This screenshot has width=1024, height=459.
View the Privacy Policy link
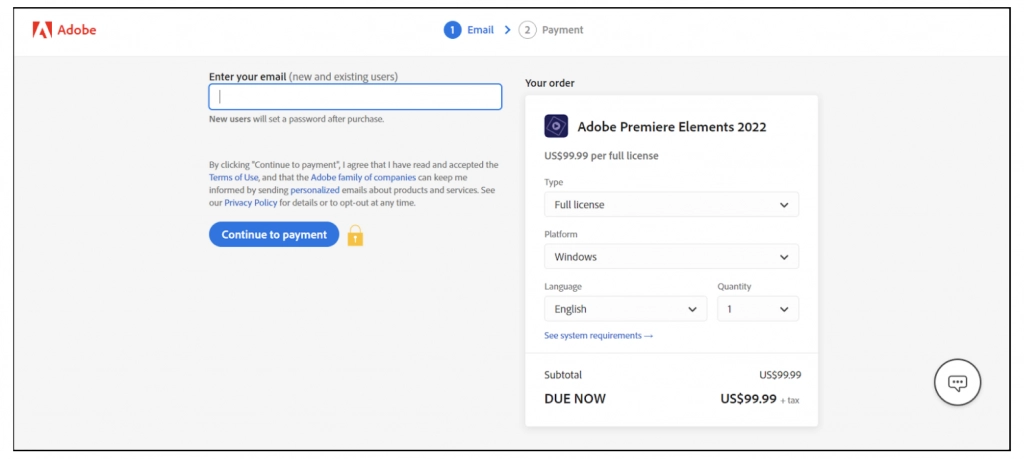pyautogui.click(x=251, y=203)
